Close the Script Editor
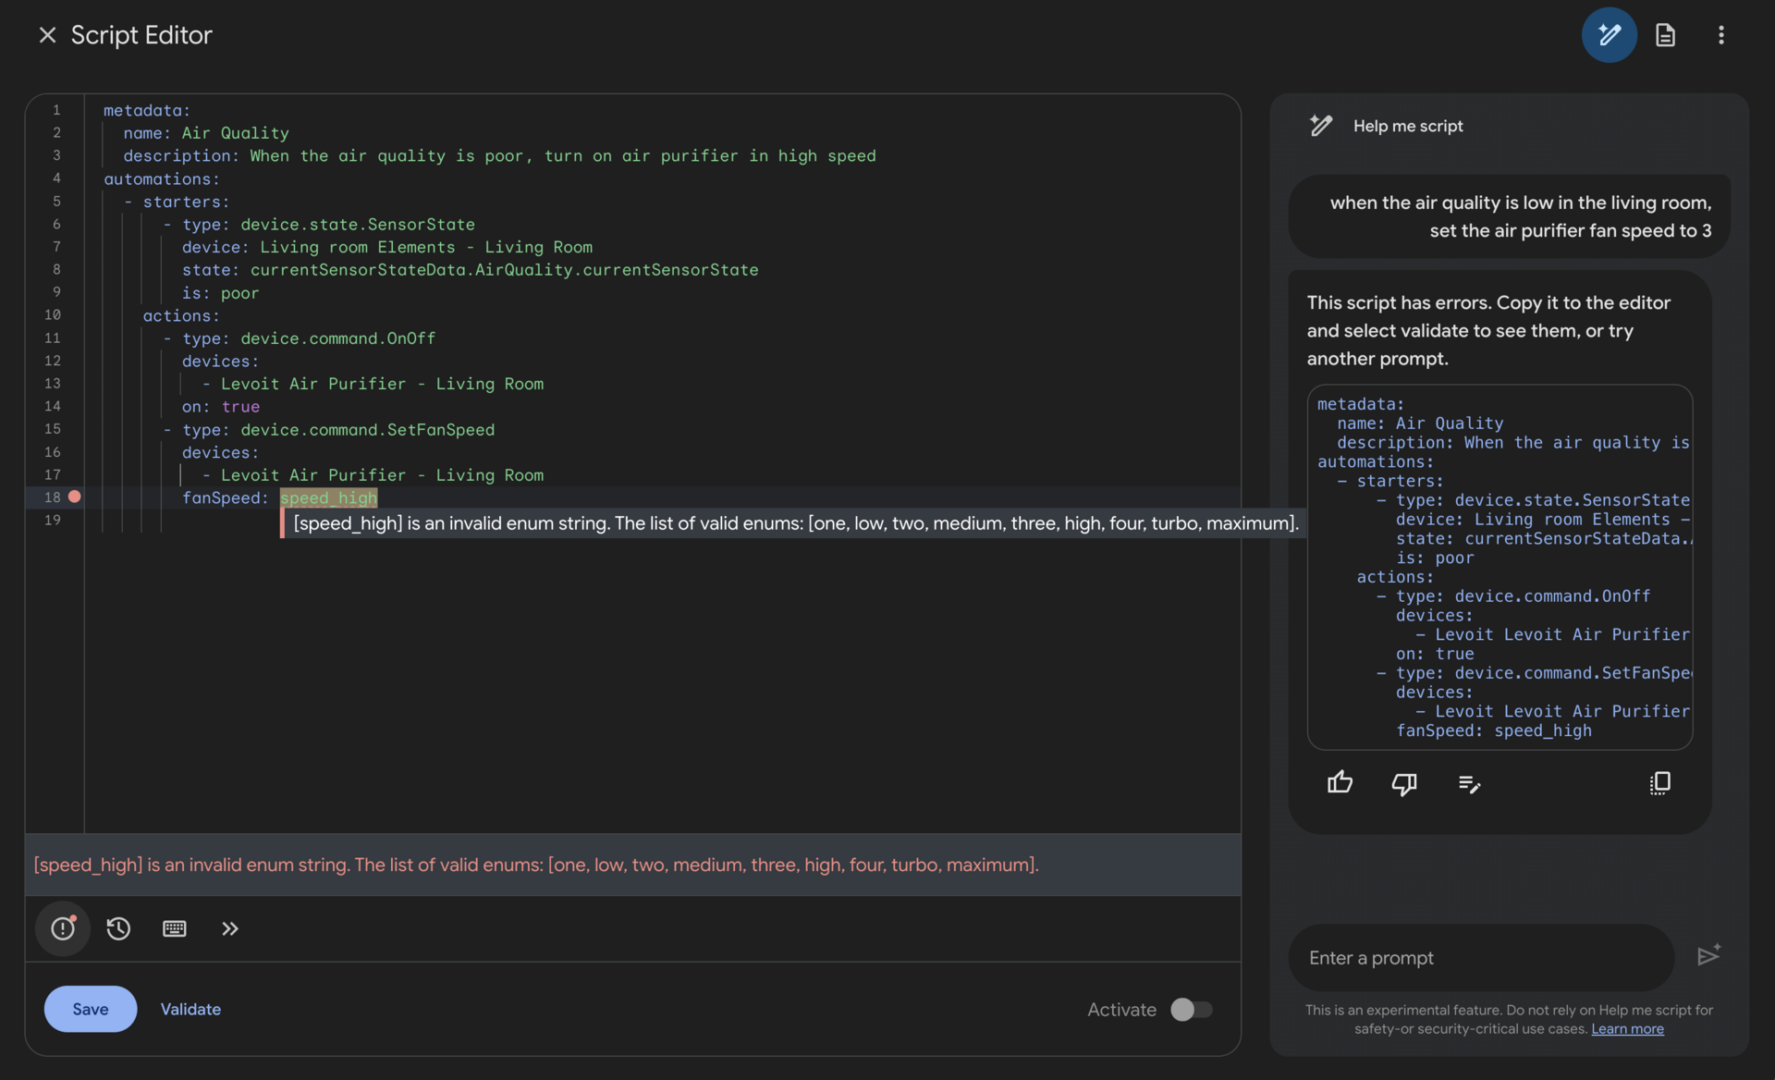This screenshot has height=1080, width=1775. [x=47, y=34]
